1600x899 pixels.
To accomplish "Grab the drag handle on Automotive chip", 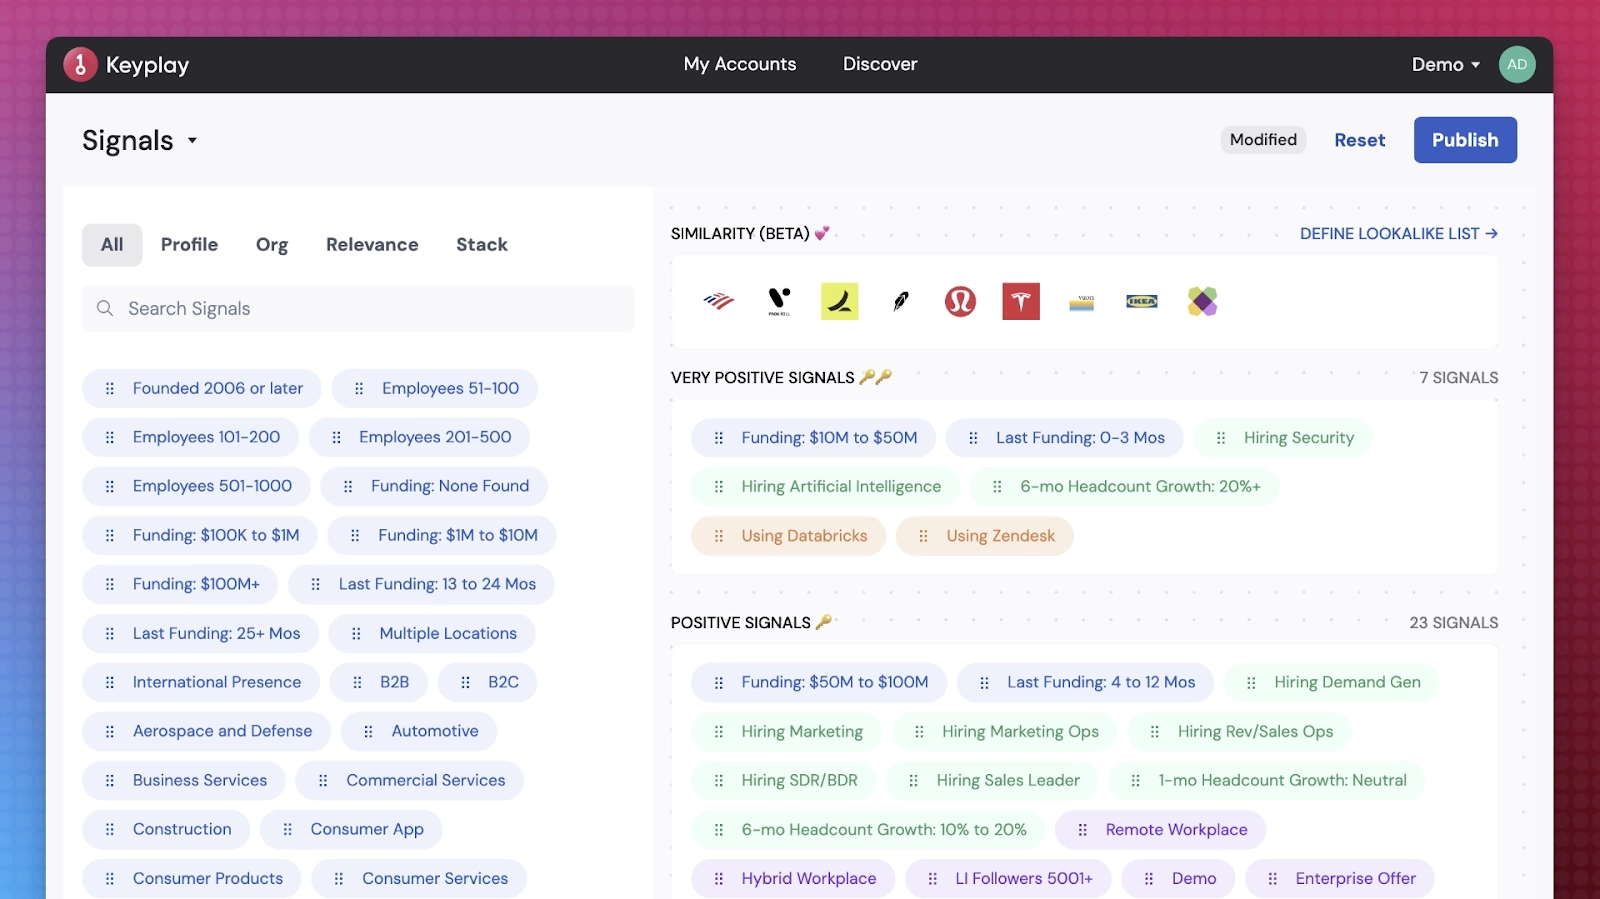I will [x=369, y=731].
